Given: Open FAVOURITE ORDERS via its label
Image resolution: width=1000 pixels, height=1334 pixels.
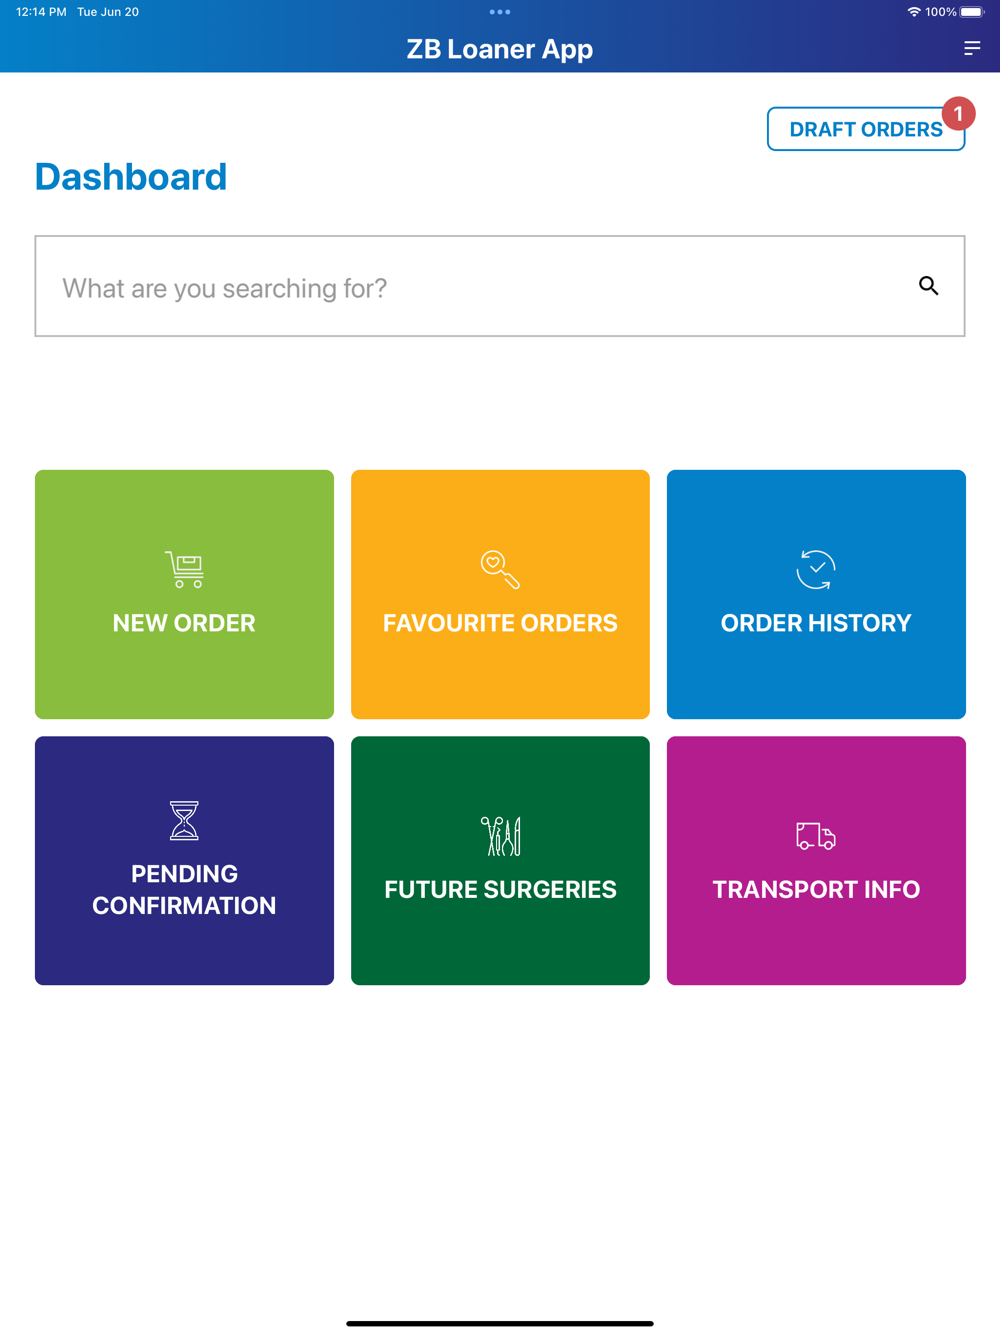Looking at the screenshot, I should tap(500, 623).
